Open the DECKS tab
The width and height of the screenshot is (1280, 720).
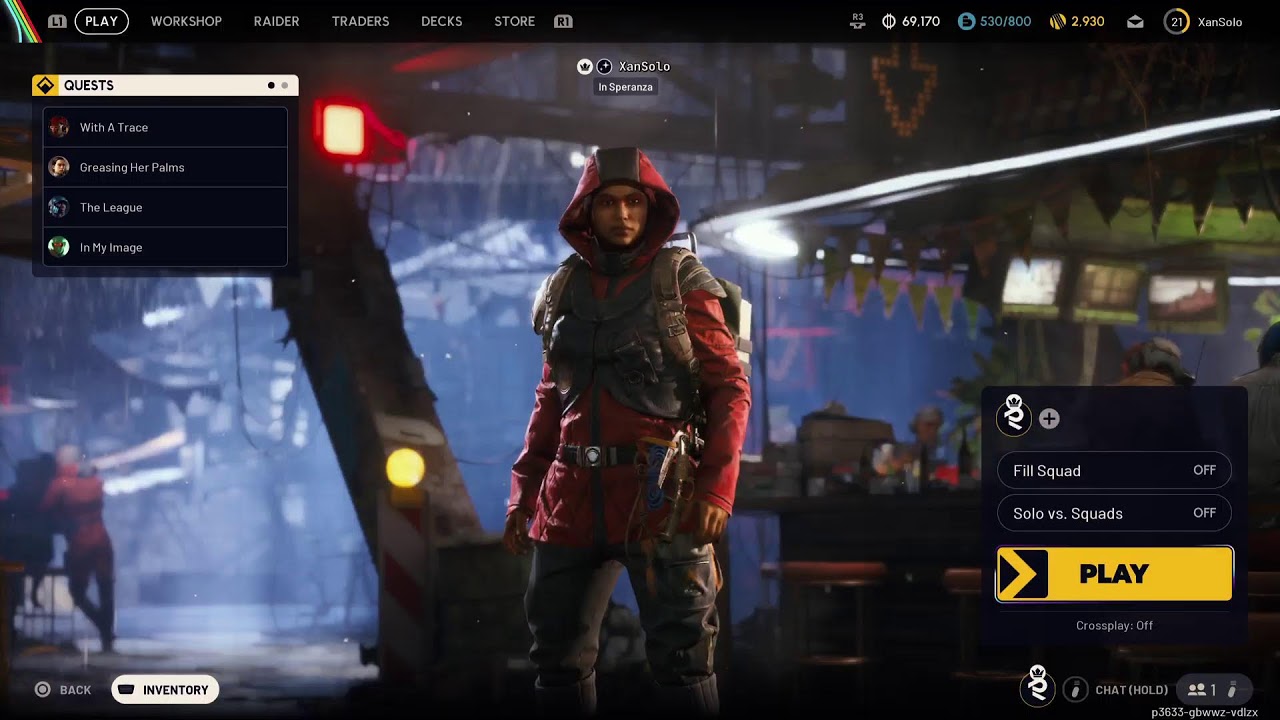(x=441, y=21)
